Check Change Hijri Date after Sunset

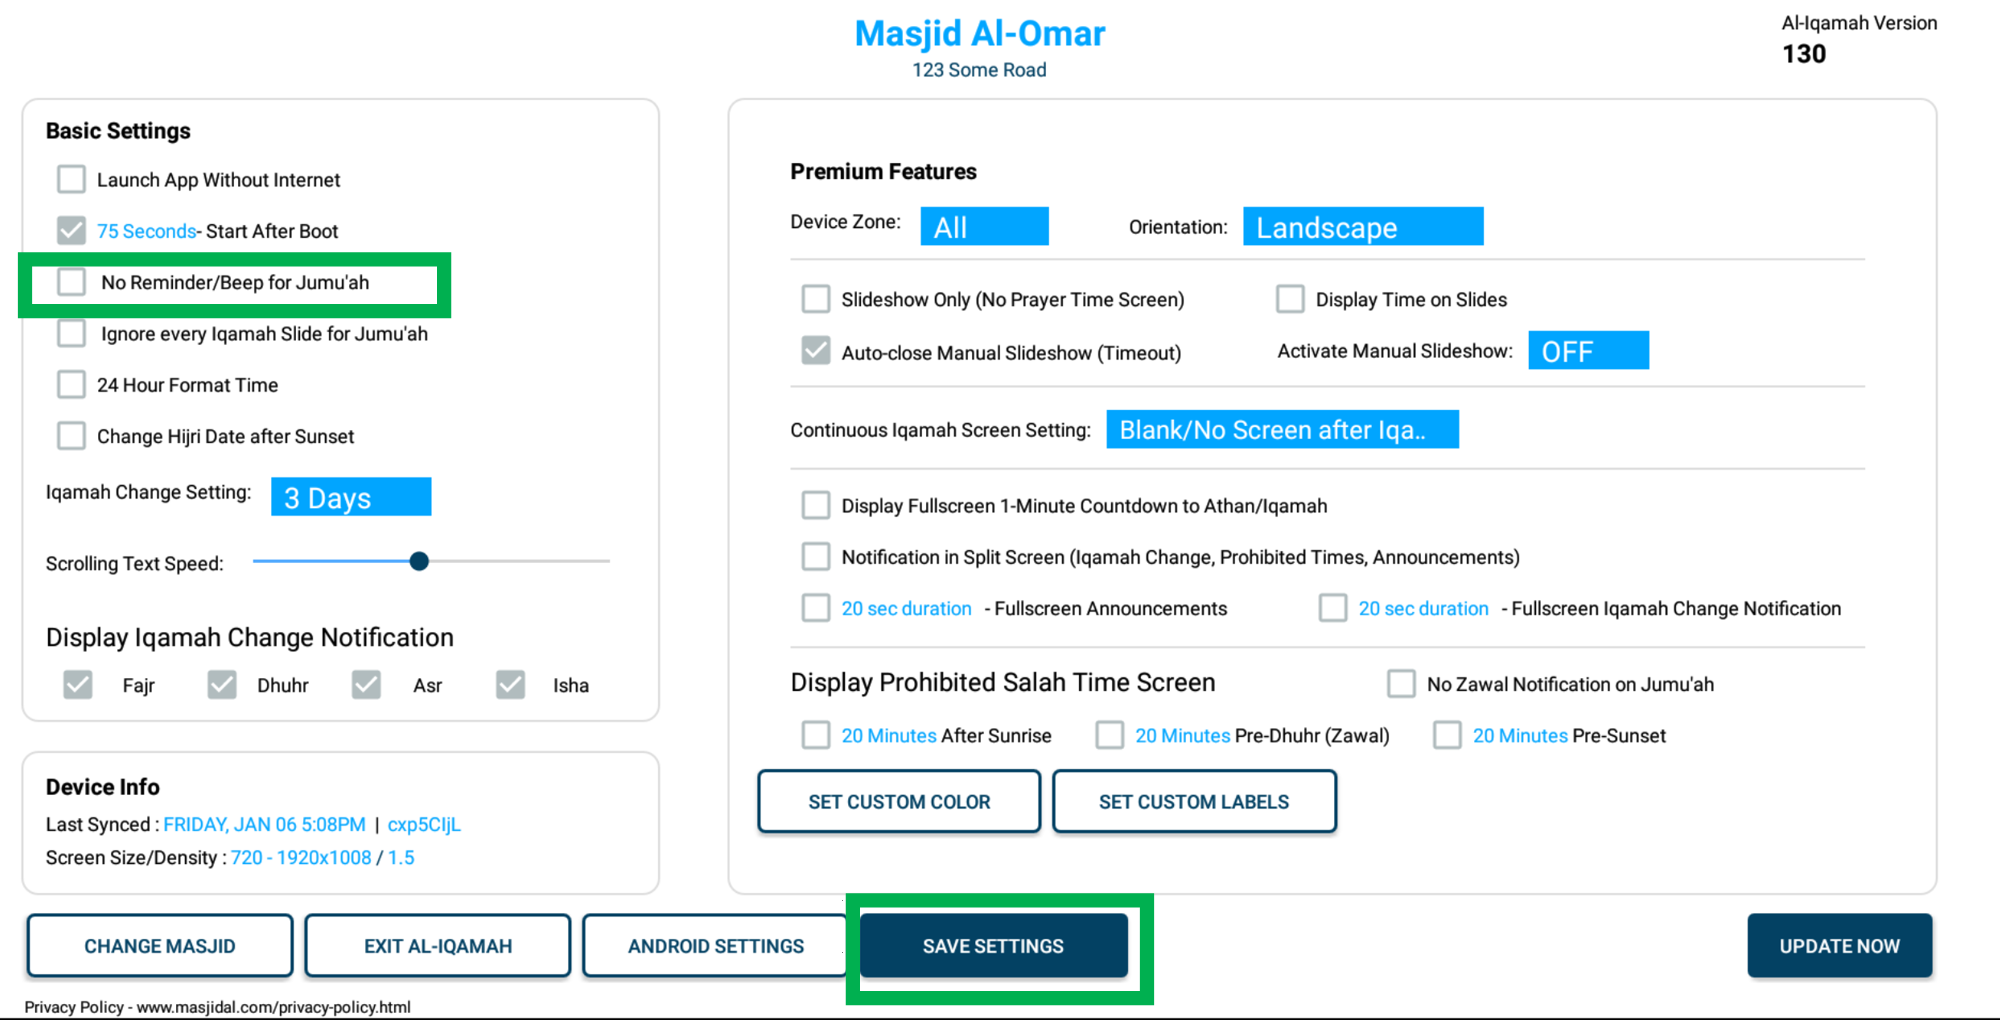coord(71,435)
